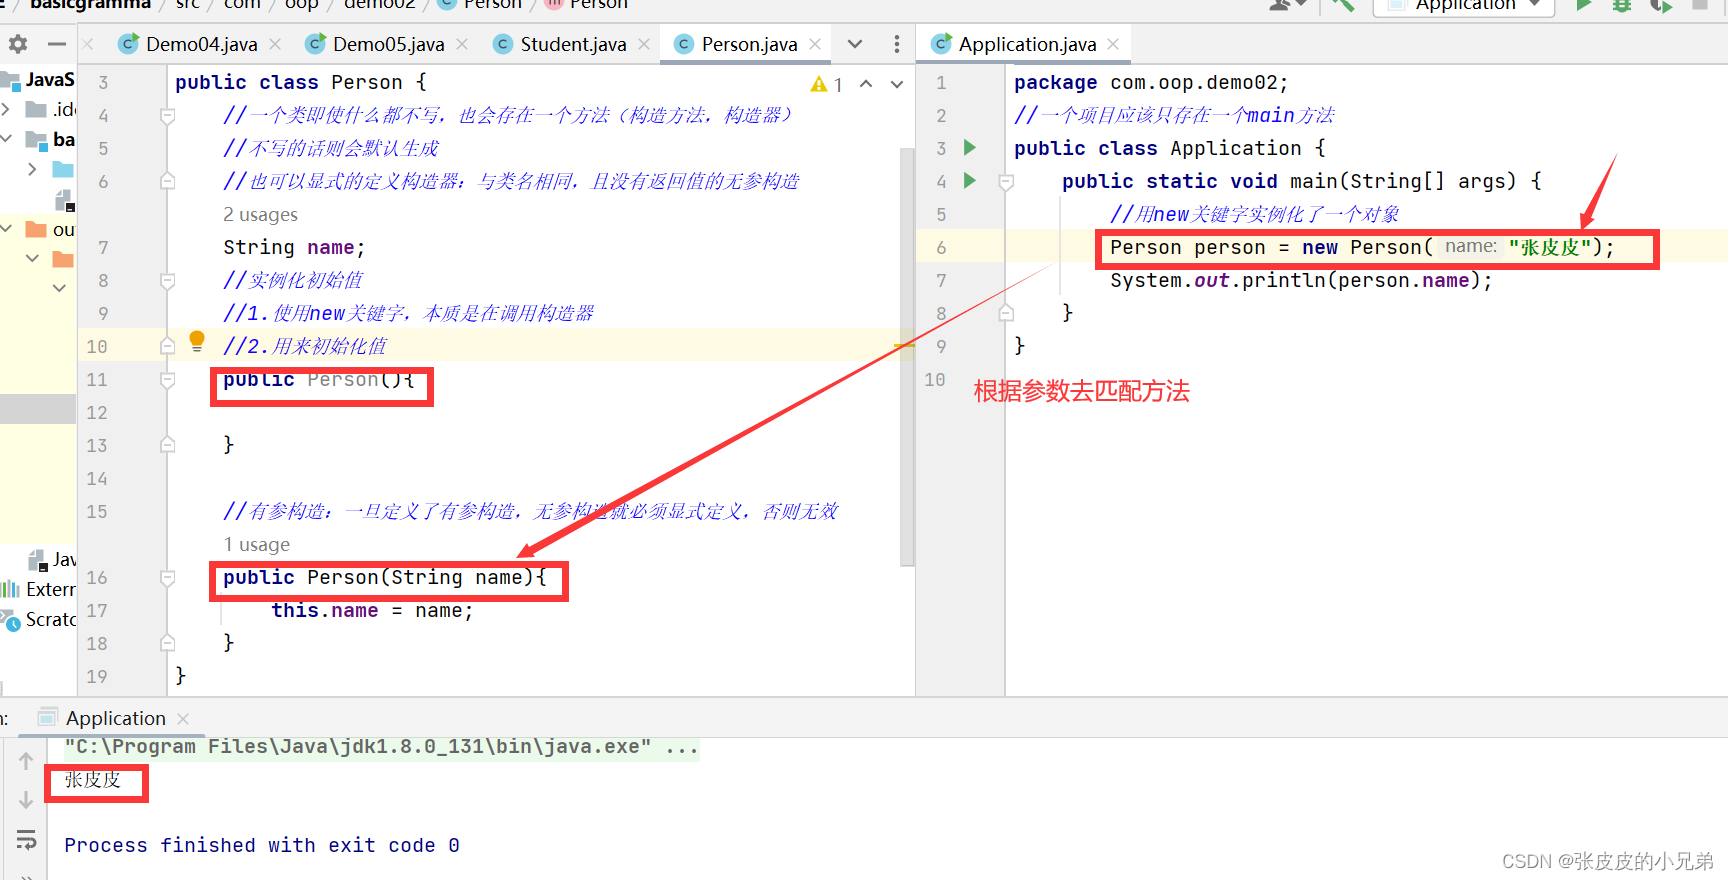Click the yellow lightbulb on line 10

tap(197, 341)
